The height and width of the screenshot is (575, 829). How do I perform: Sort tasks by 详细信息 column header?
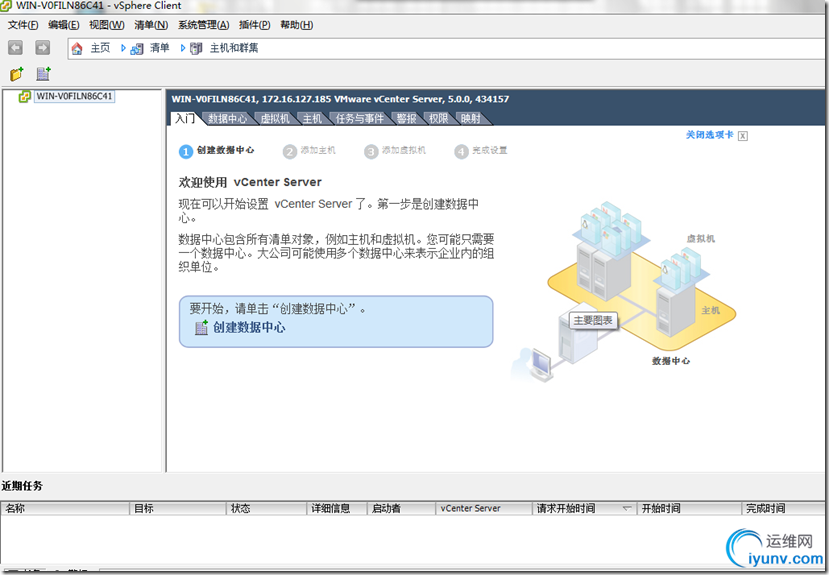click(337, 508)
